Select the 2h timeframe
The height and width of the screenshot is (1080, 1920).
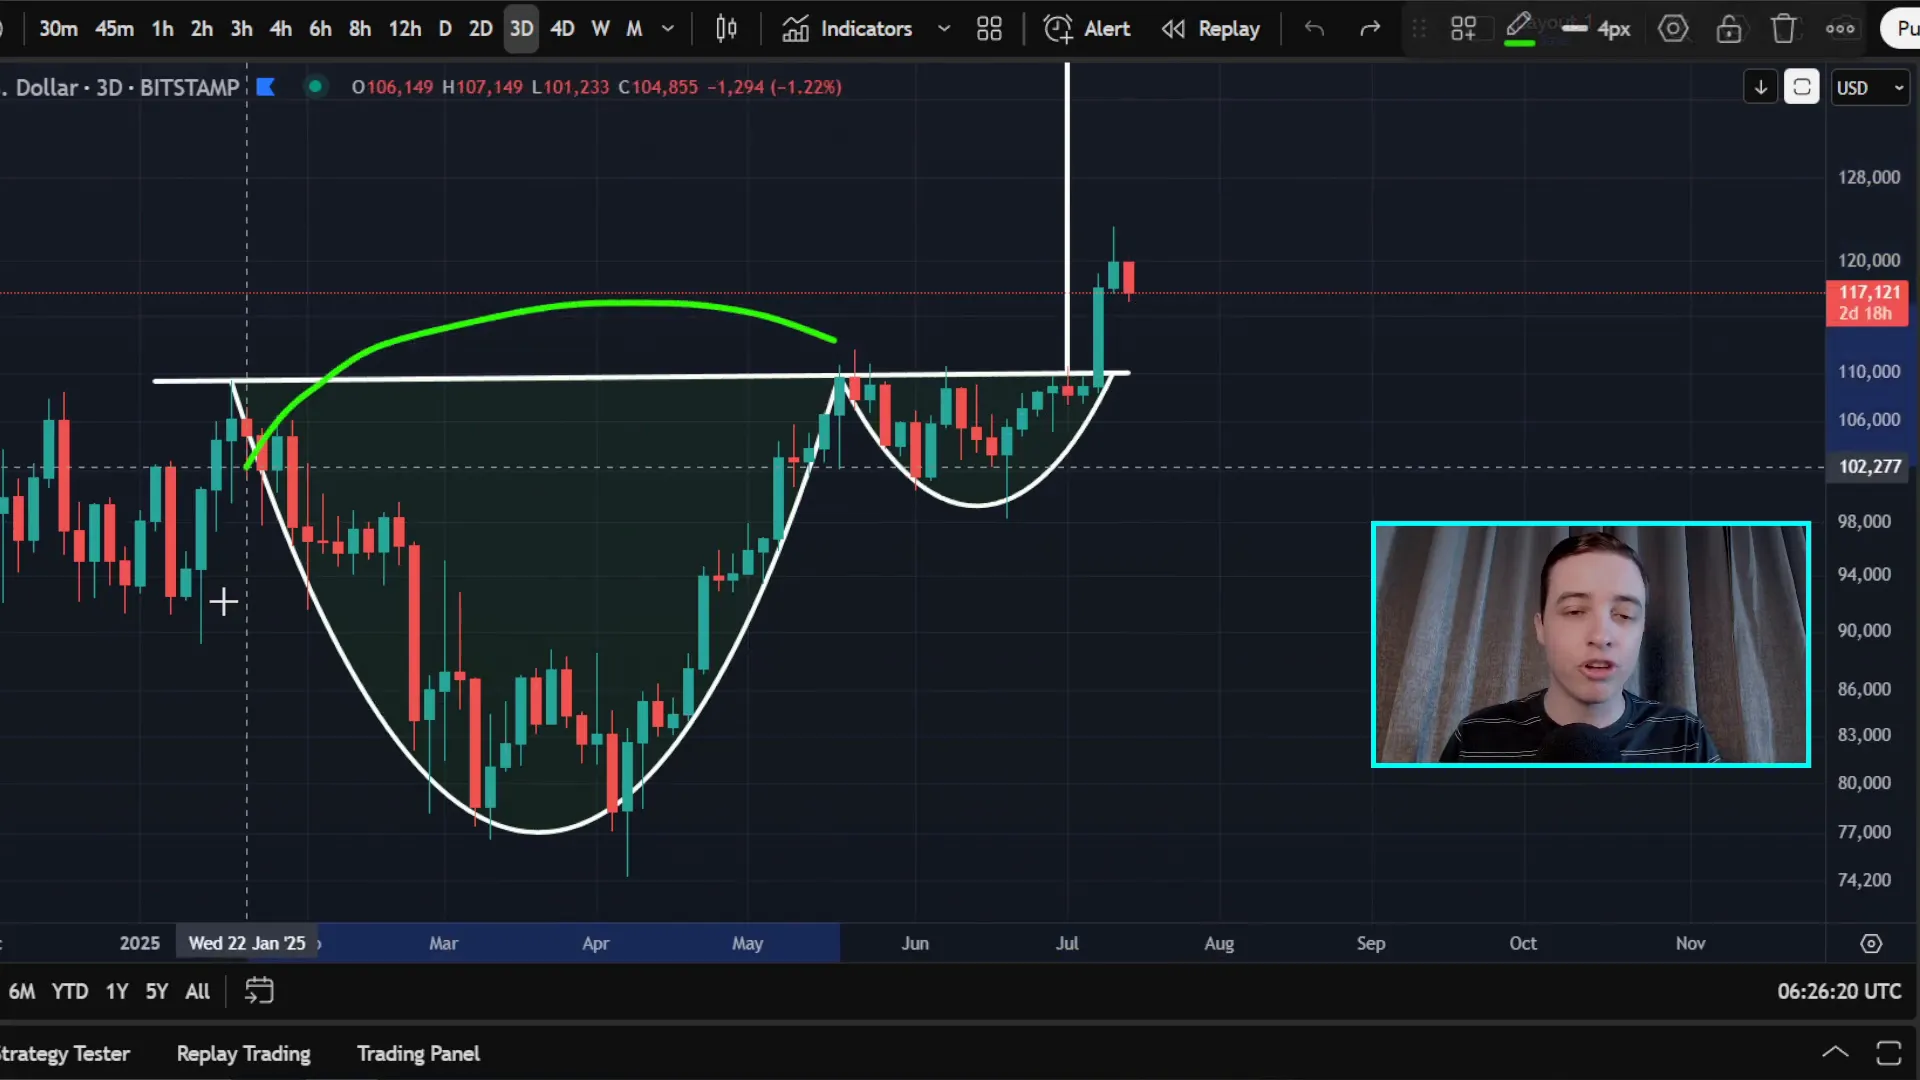click(x=202, y=29)
